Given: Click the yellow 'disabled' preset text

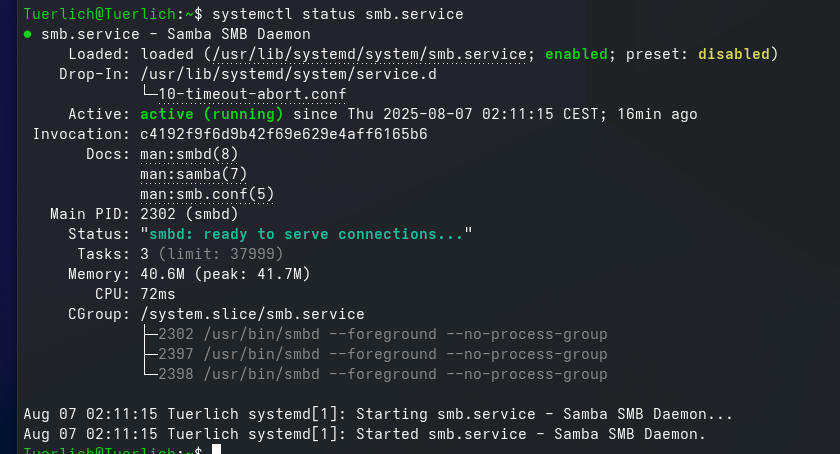Looking at the screenshot, I should click(x=733, y=54).
